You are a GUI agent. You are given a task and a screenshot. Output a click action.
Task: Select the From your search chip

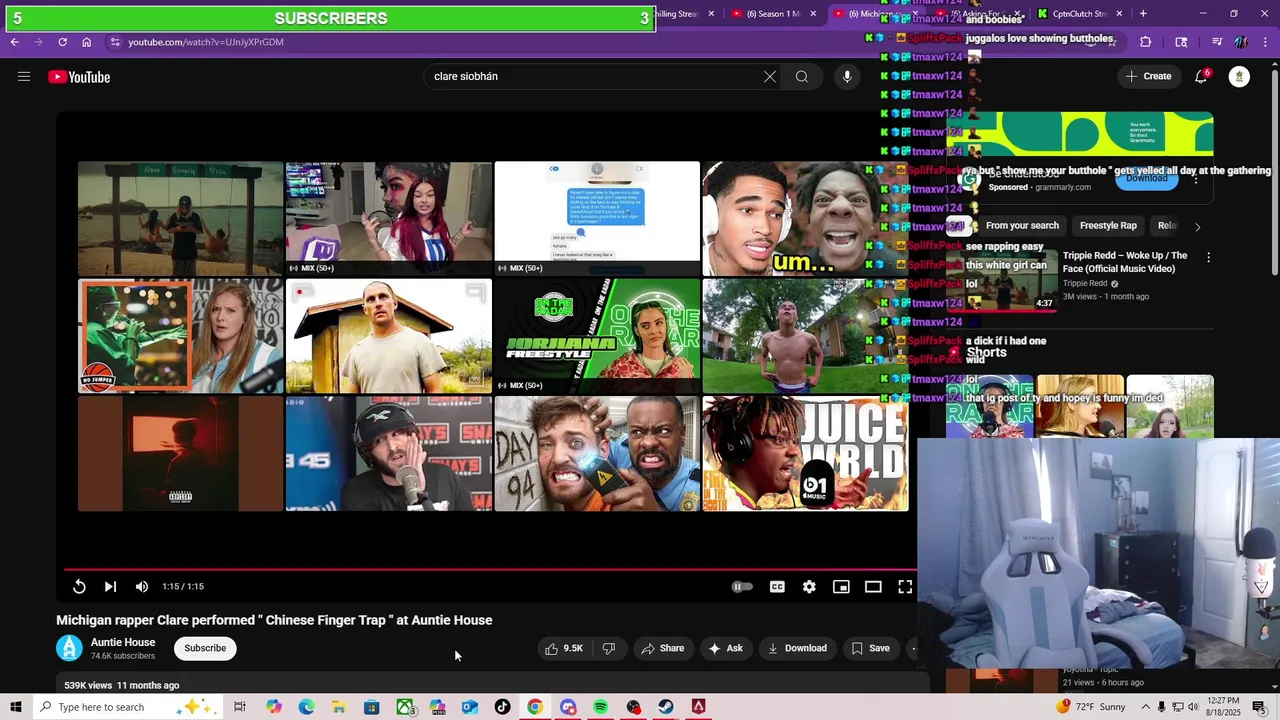pos(1022,226)
